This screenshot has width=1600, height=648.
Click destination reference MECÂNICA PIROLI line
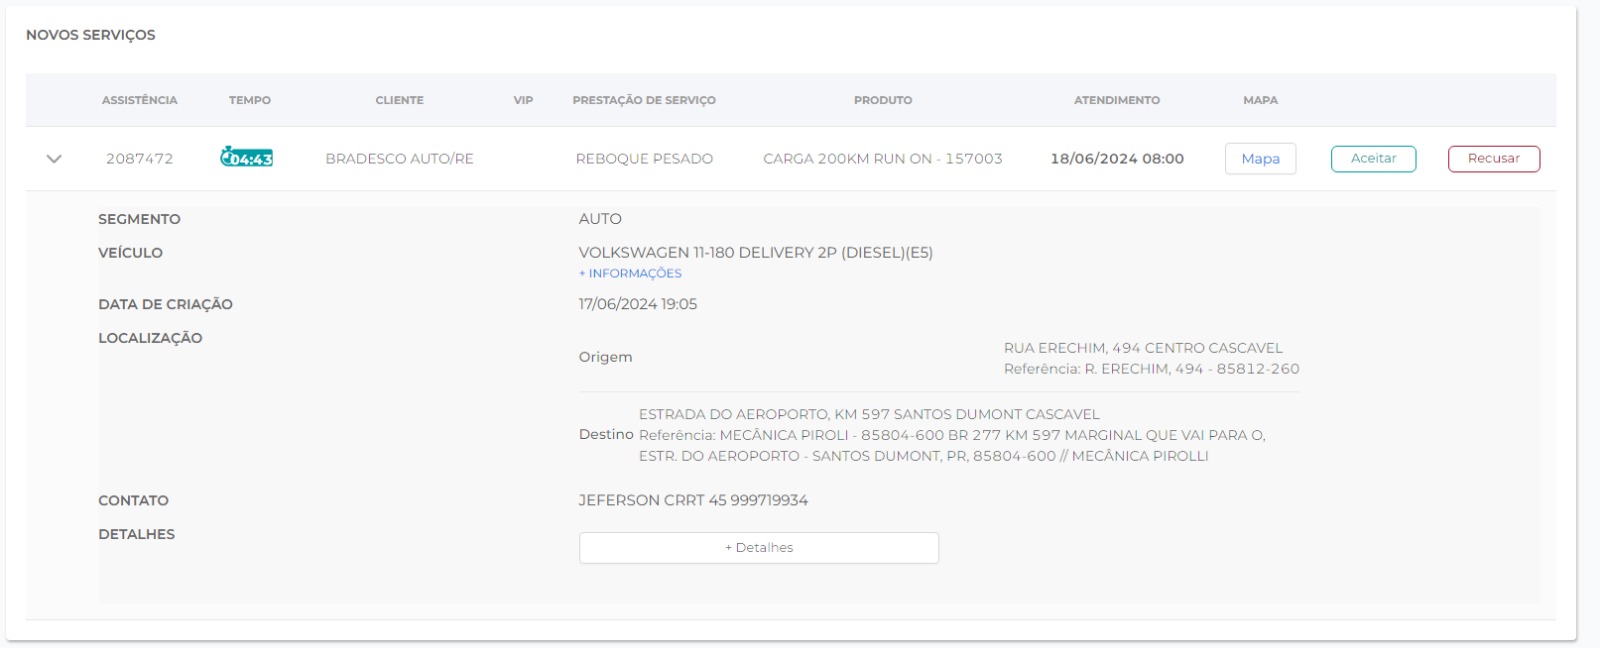coord(952,435)
